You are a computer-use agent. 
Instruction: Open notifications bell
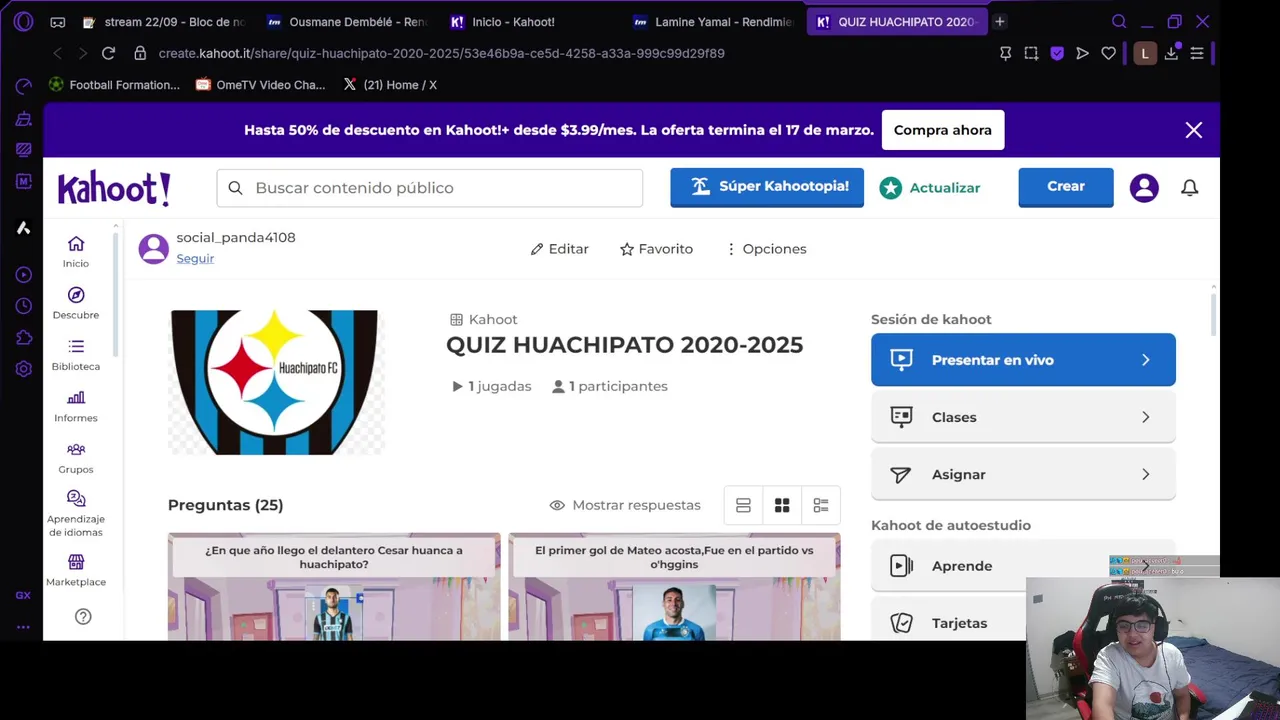tap(1189, 188)
